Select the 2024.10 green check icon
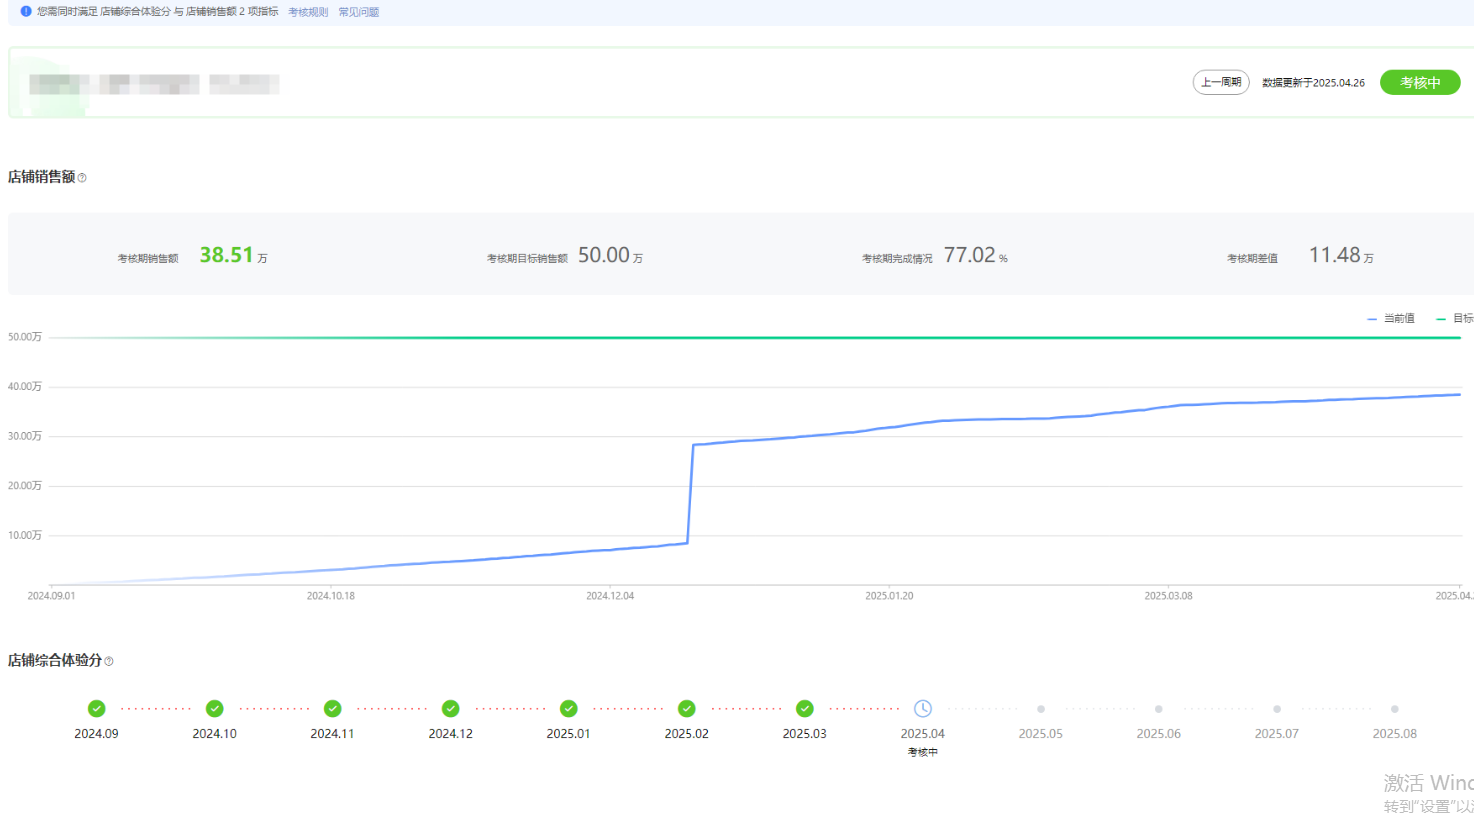Screen dimensions: 1474x828 click(x=215, y=709)
